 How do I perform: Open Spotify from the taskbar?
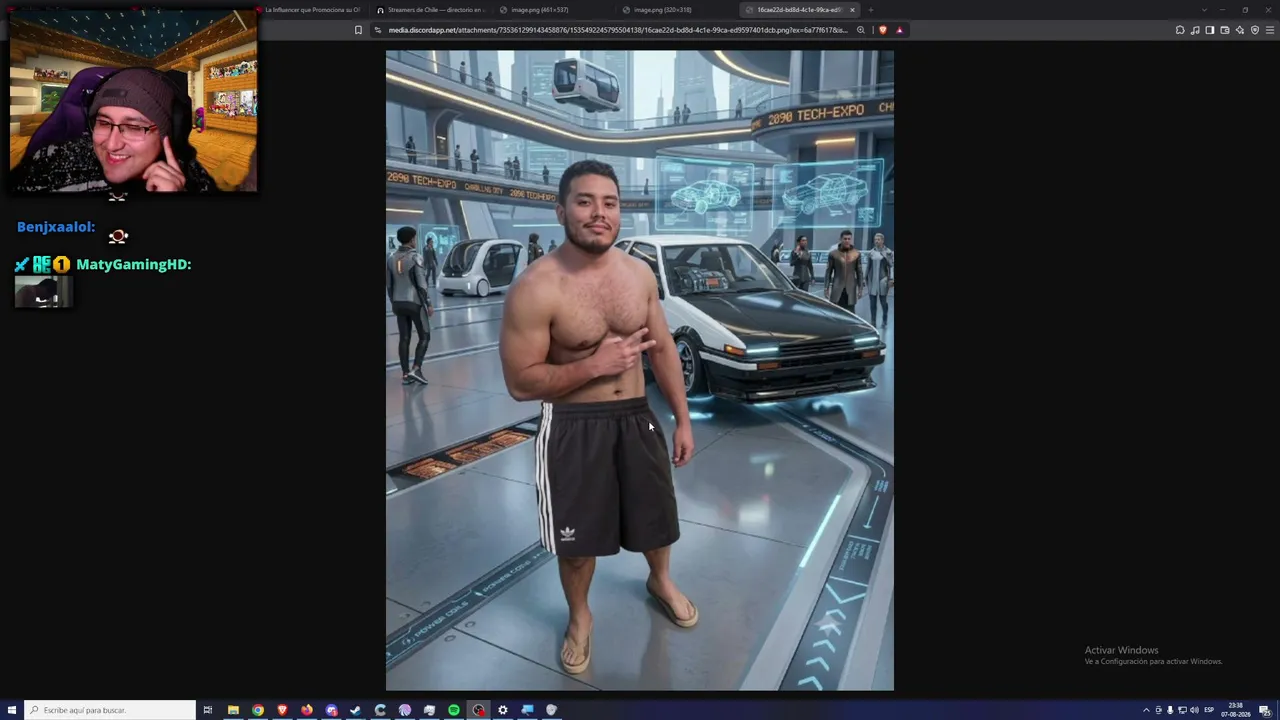454,710
